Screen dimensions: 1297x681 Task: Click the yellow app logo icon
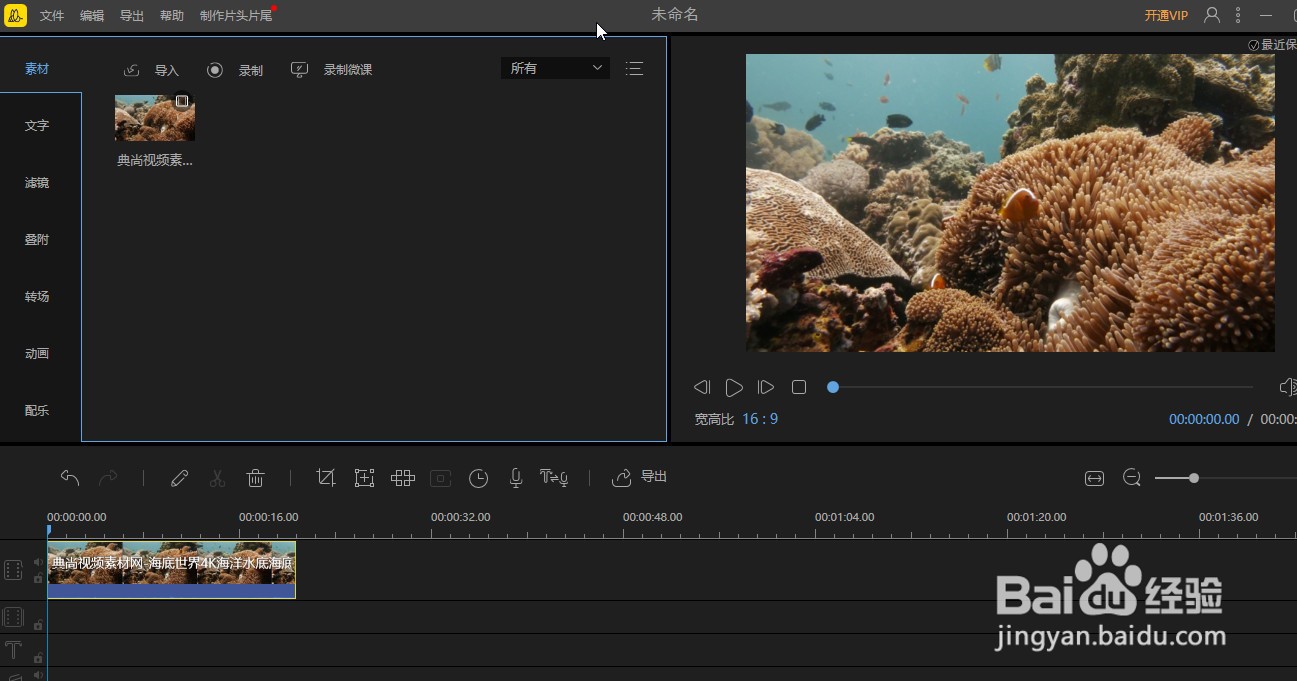pos(15,15)
